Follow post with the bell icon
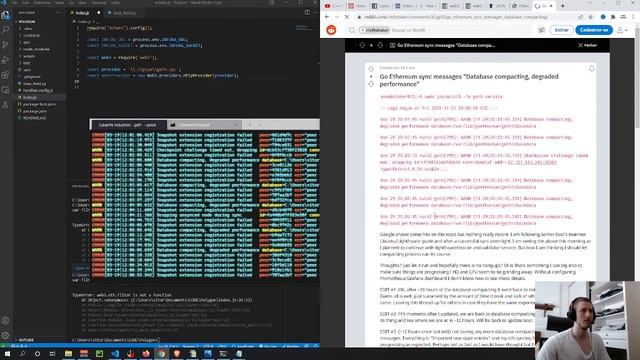Image resolution: width=640 pixels, height=360 pixels. (x=591, y=69)
